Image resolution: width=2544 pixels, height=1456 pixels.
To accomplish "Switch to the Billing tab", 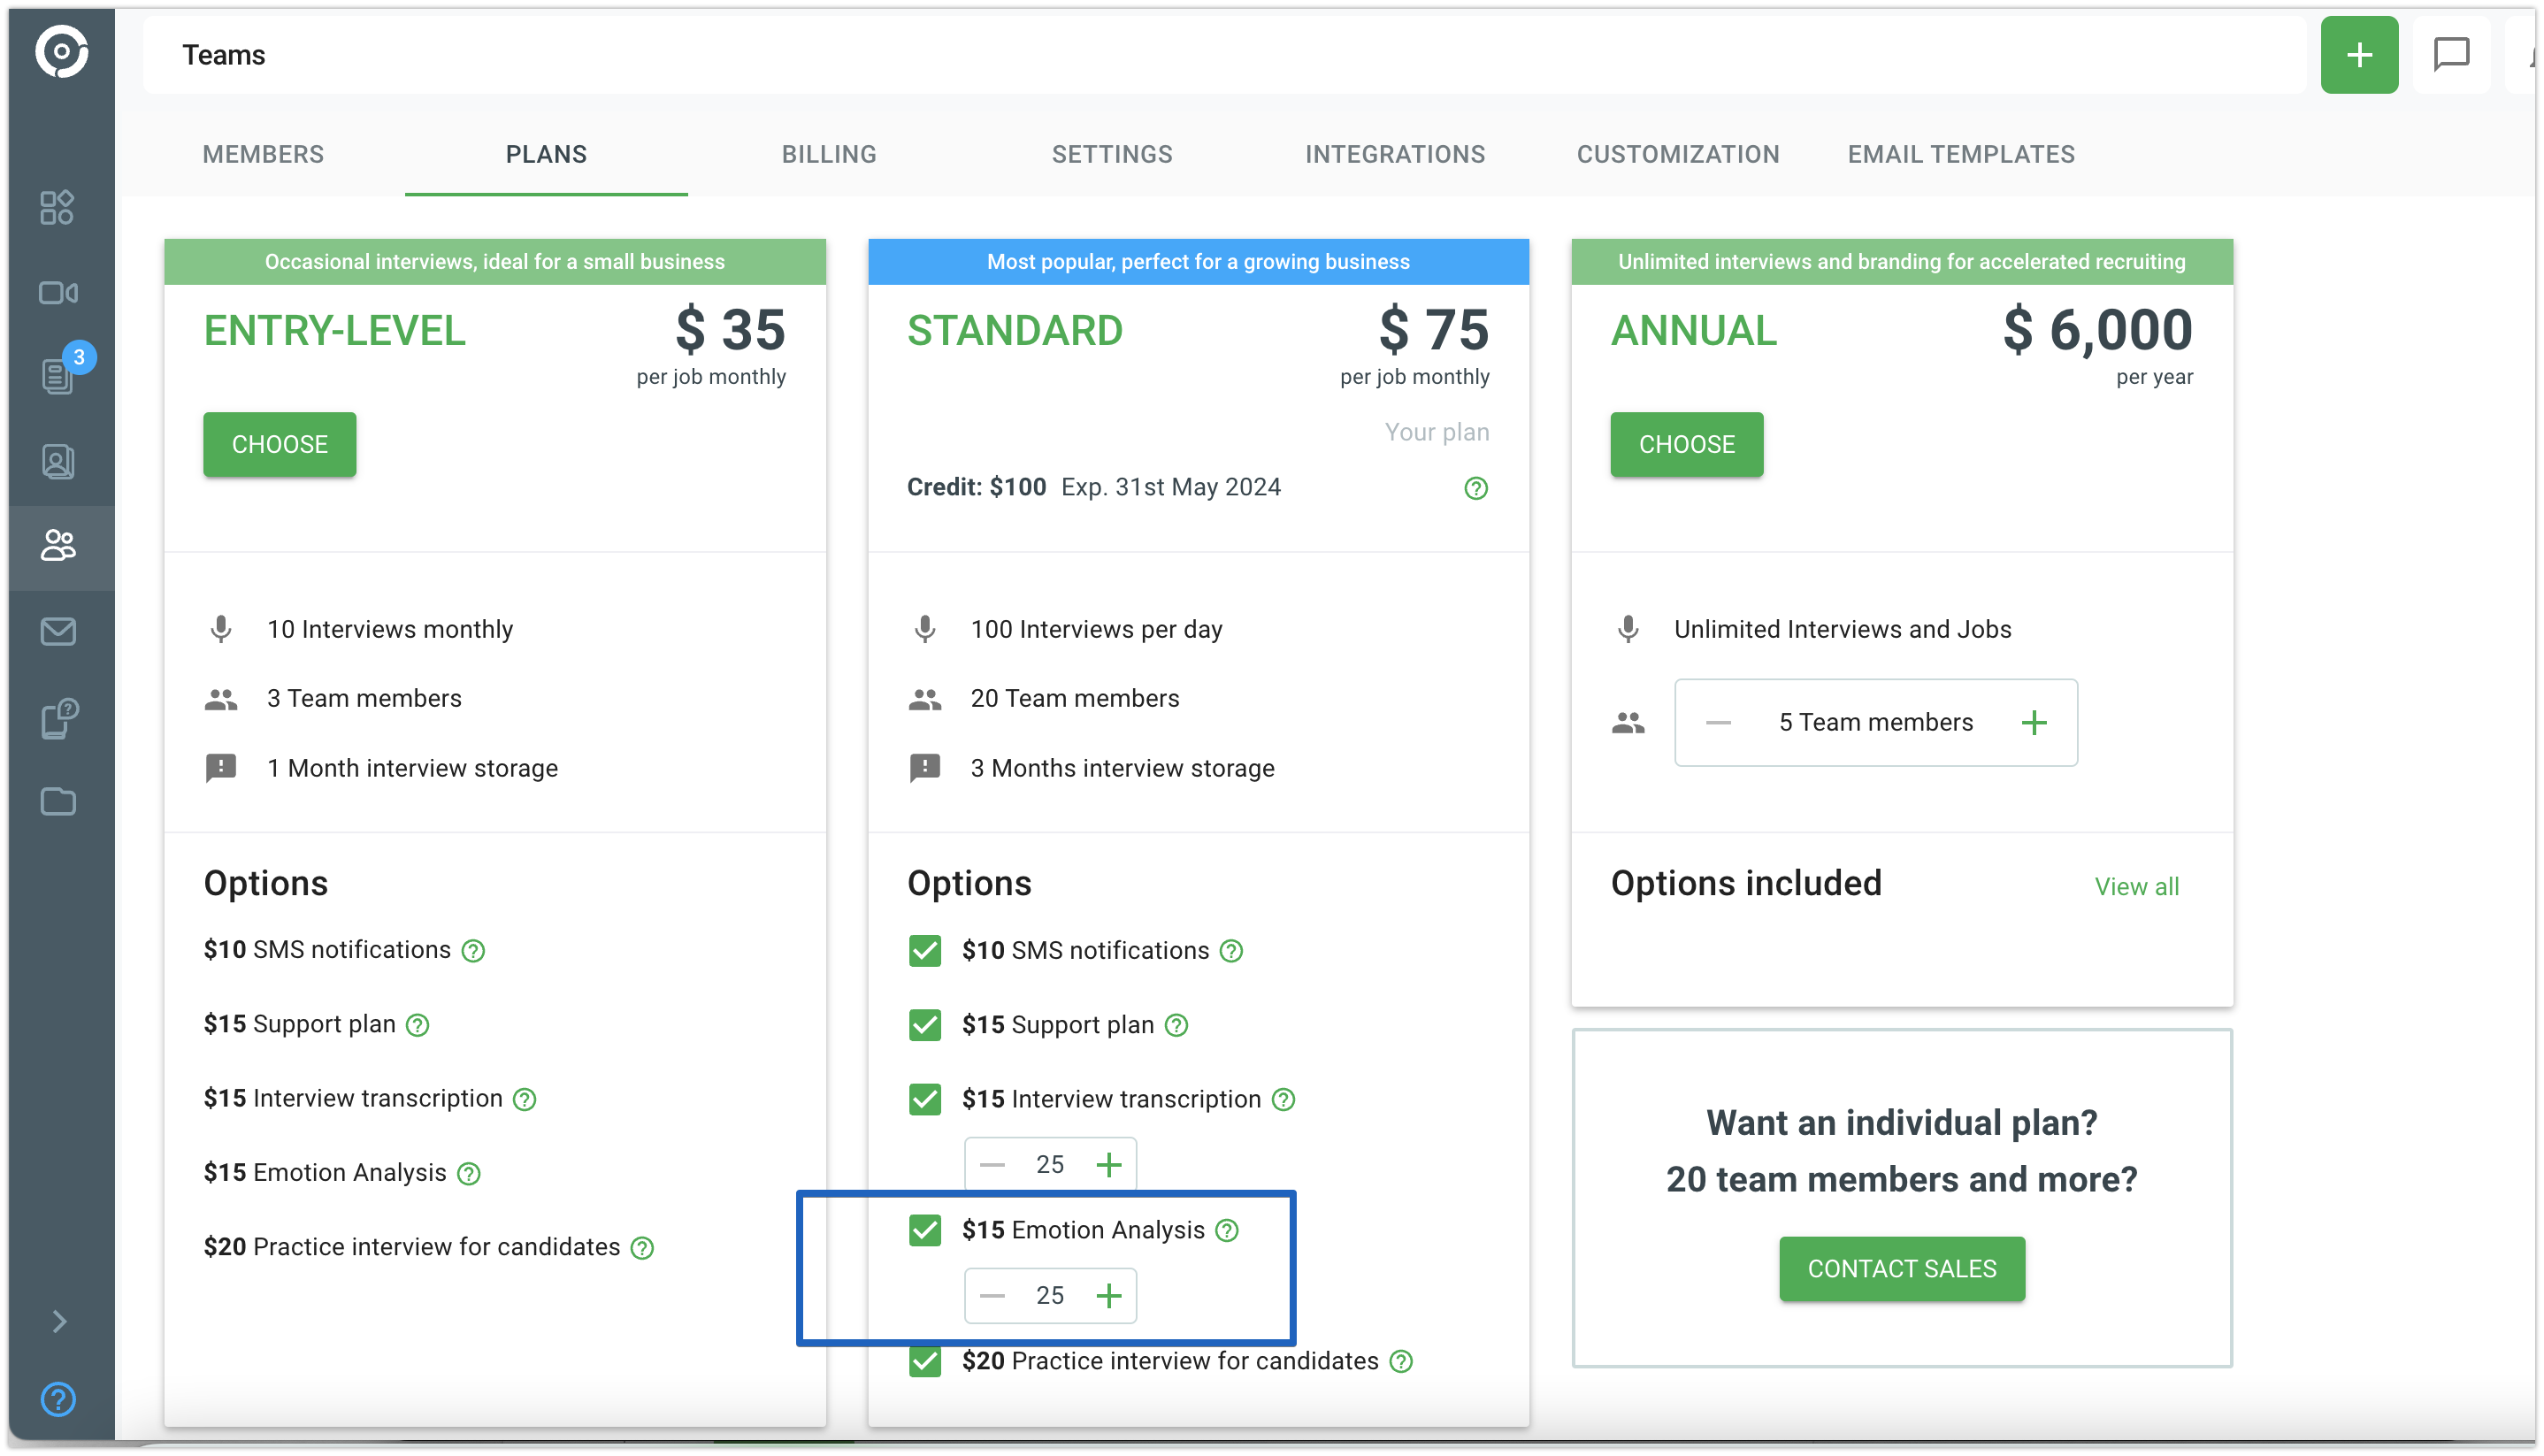I will (x=828, y=154).
